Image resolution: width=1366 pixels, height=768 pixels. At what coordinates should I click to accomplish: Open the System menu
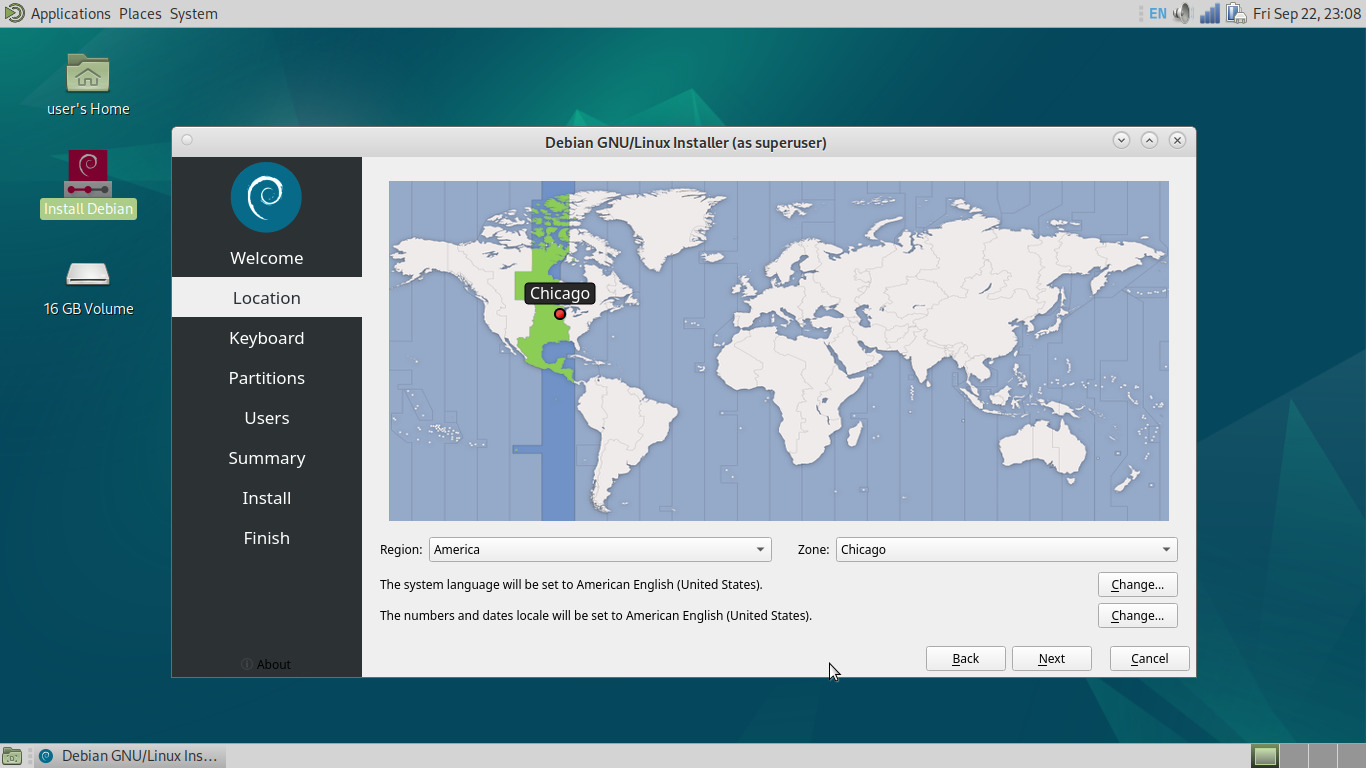click(x=193, y=13)
